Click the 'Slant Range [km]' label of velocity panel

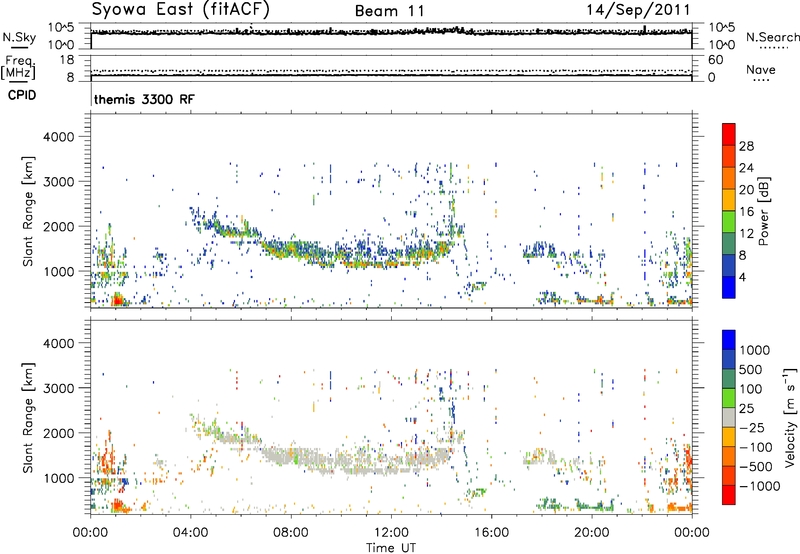[28, 418]
